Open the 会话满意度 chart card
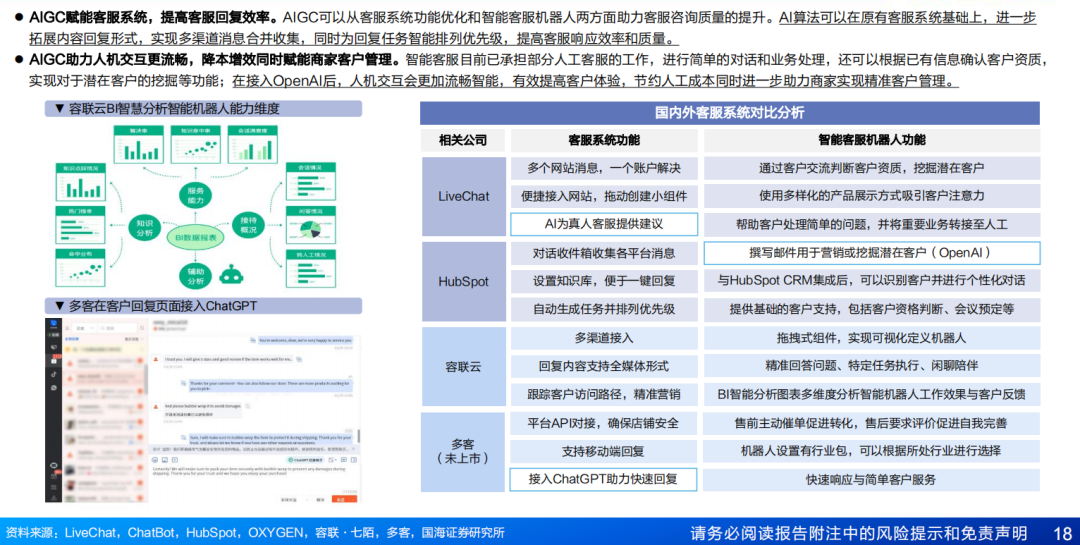Screen dimensions: 1080x545 click(x=253, y=145)
